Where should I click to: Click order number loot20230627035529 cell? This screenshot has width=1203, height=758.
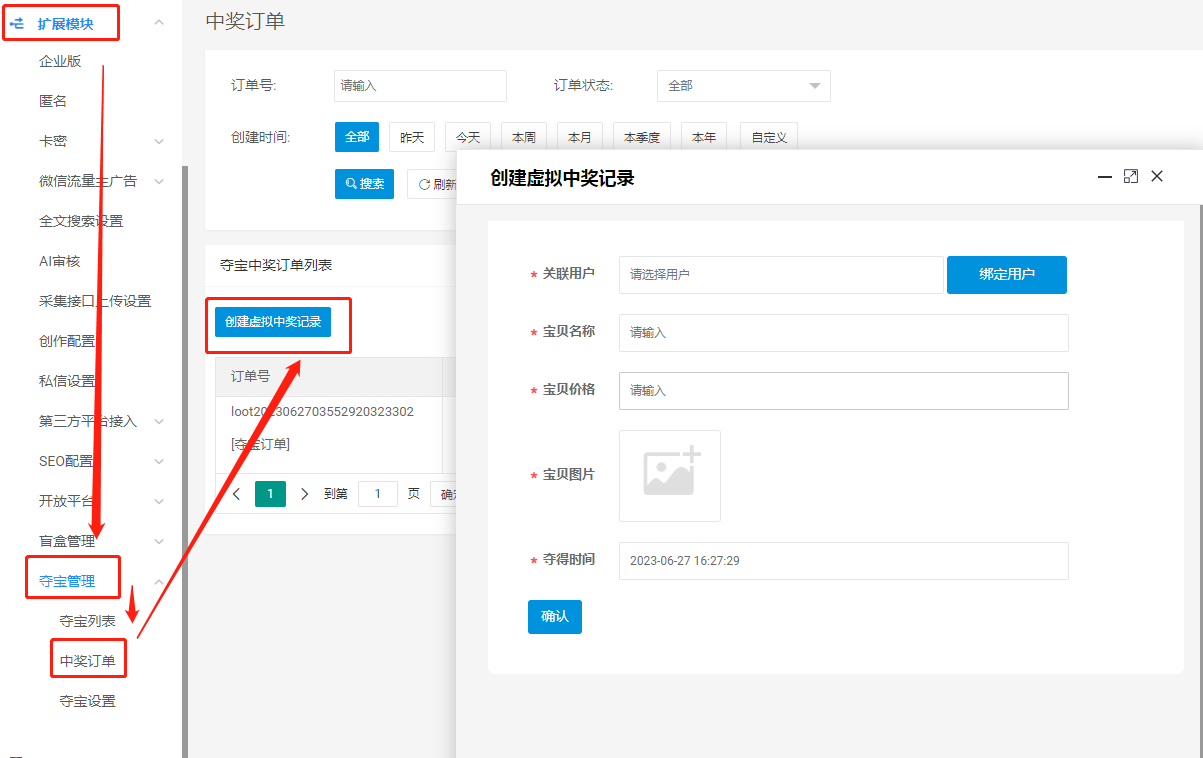pos(322,412)
